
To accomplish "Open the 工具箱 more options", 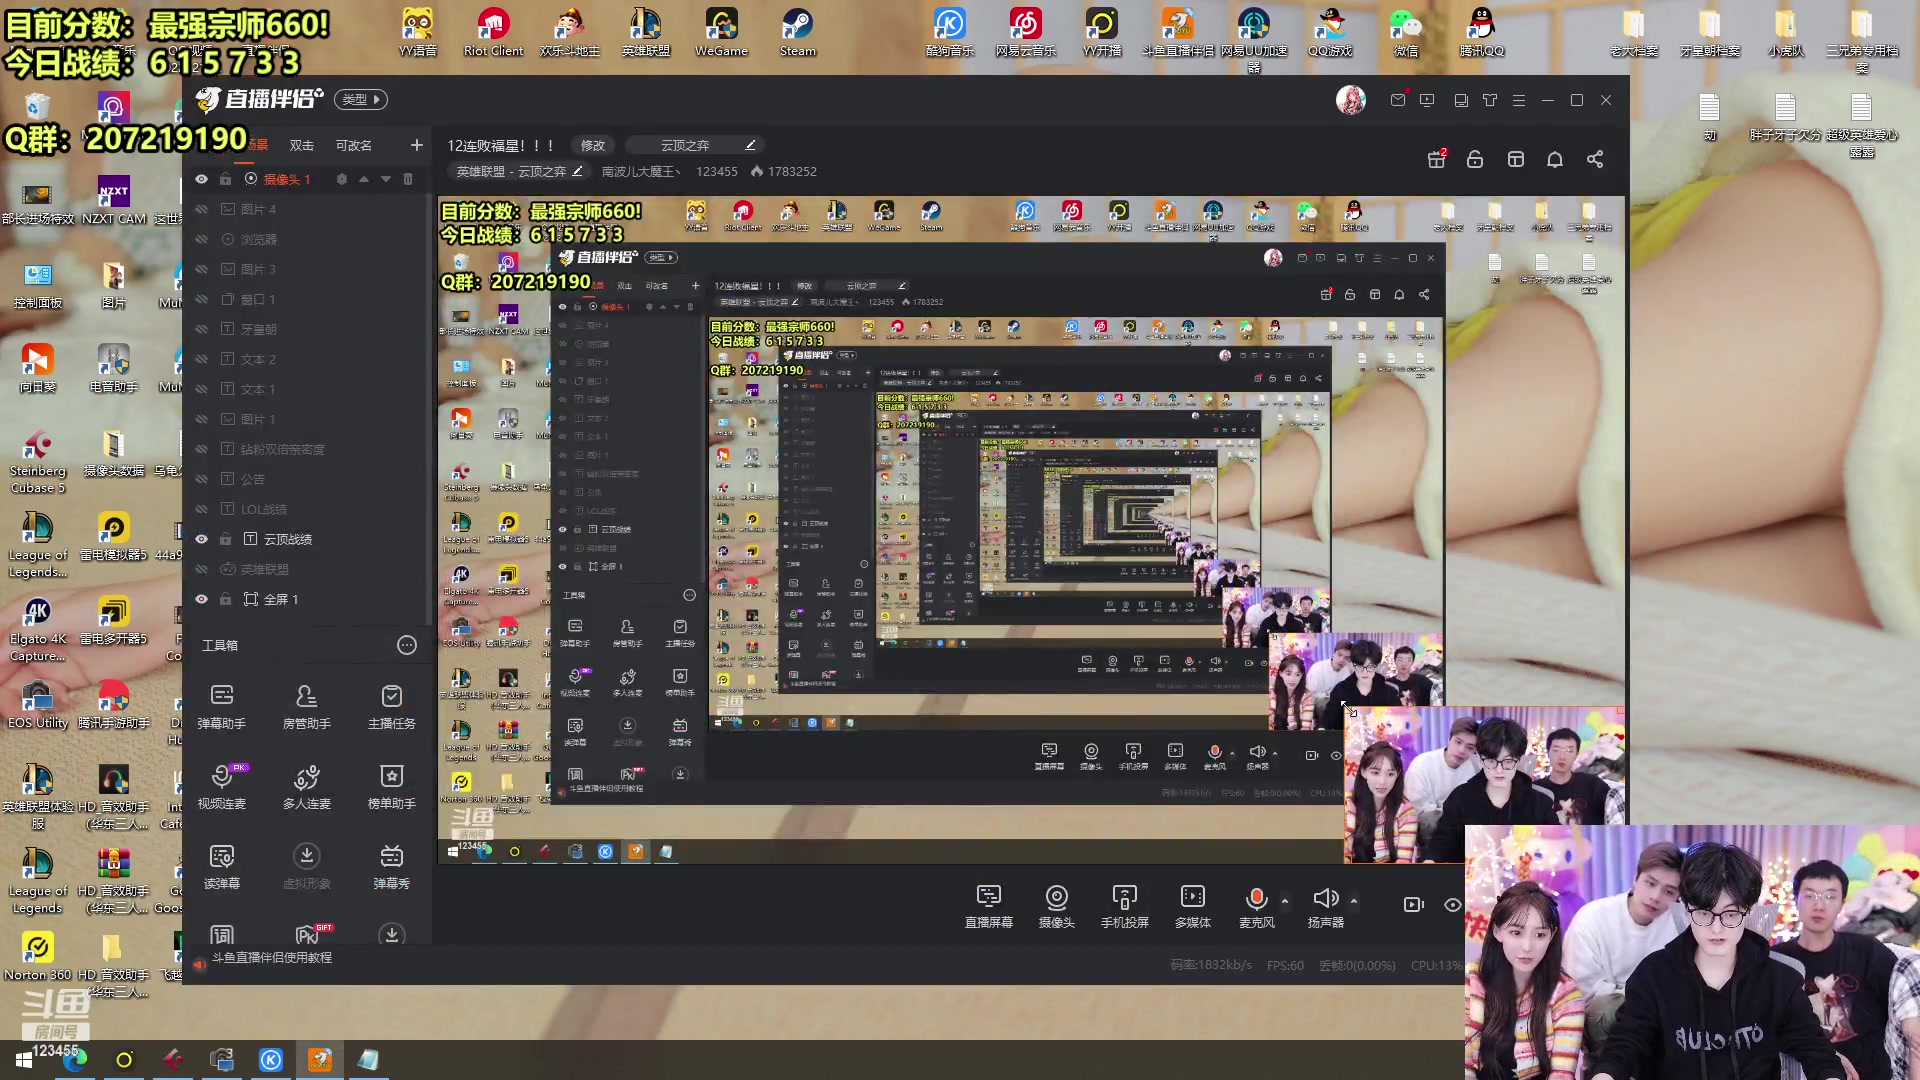I will coord(407,645).
